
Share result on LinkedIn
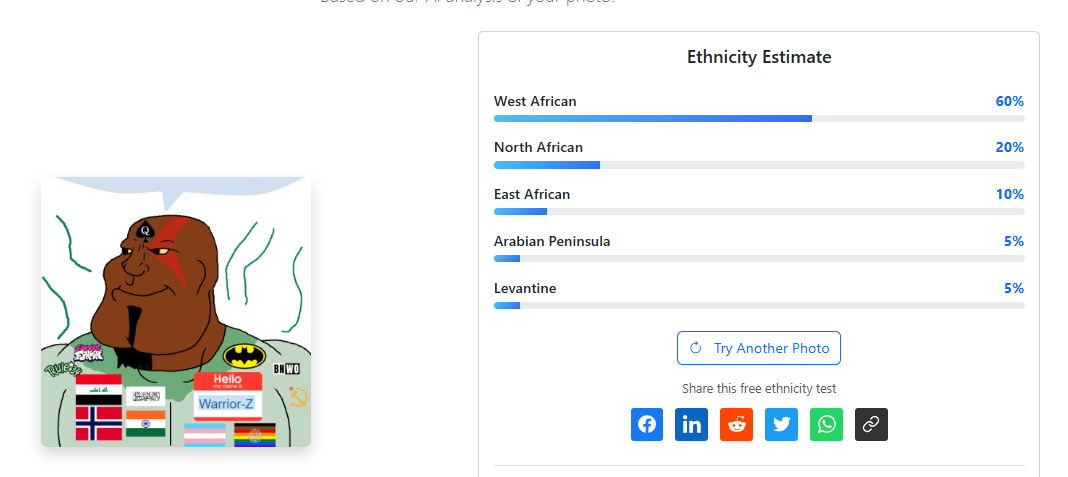691,424
